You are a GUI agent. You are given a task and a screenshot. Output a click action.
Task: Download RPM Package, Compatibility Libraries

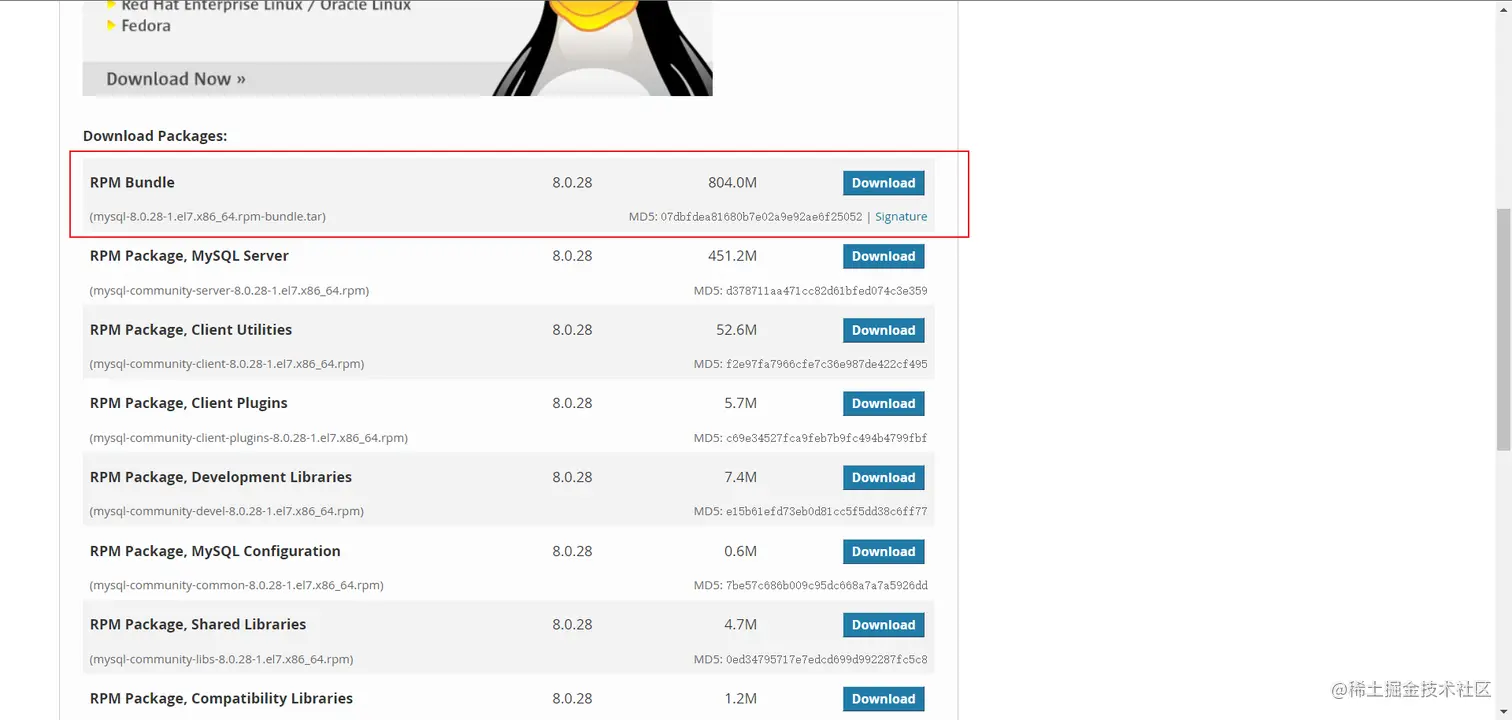pyautogui.click(x=883, y=698)
